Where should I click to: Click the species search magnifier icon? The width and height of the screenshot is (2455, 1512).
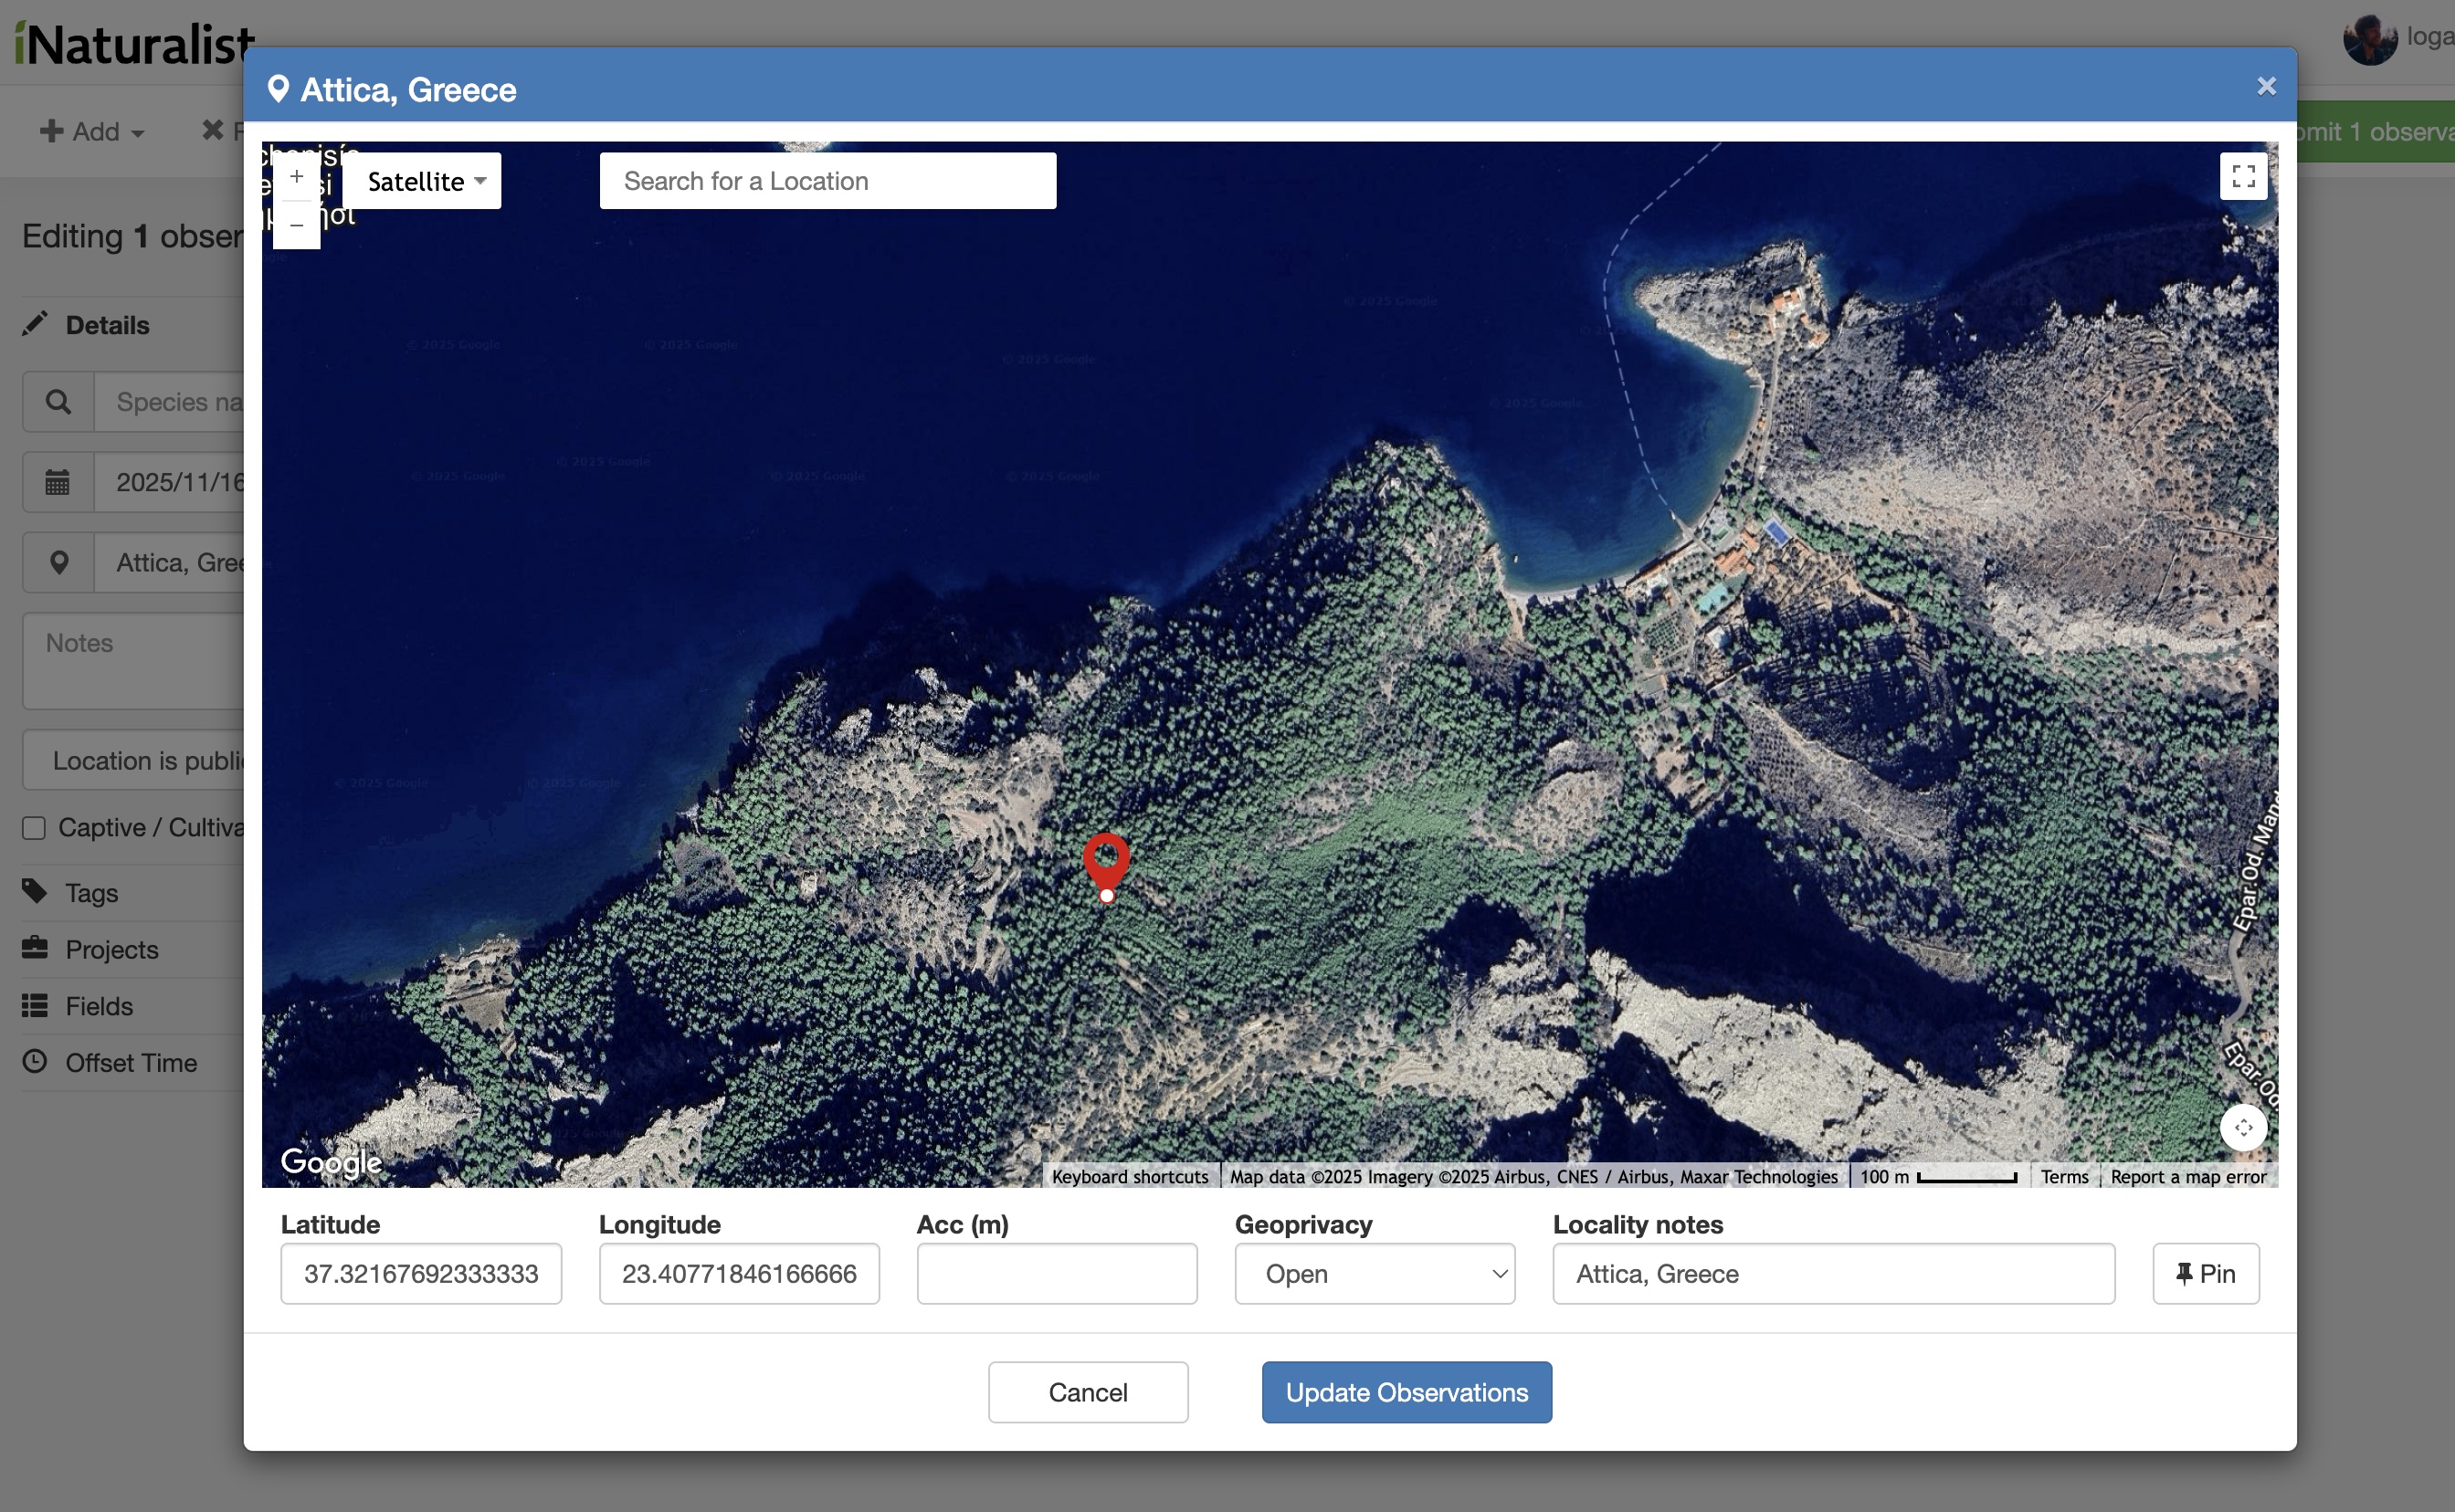[x=58, y=402]
